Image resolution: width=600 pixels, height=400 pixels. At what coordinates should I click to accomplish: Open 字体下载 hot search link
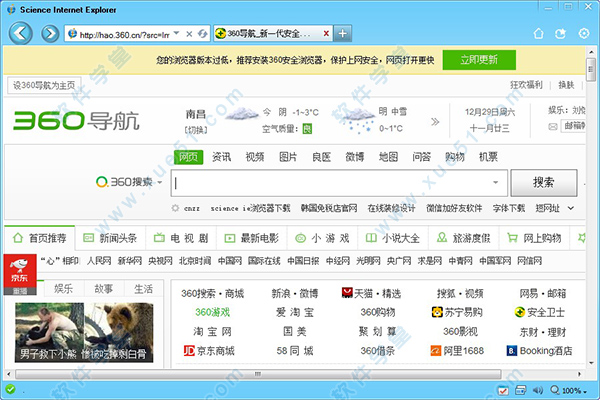pyautogui.click(x=509, y=208)
